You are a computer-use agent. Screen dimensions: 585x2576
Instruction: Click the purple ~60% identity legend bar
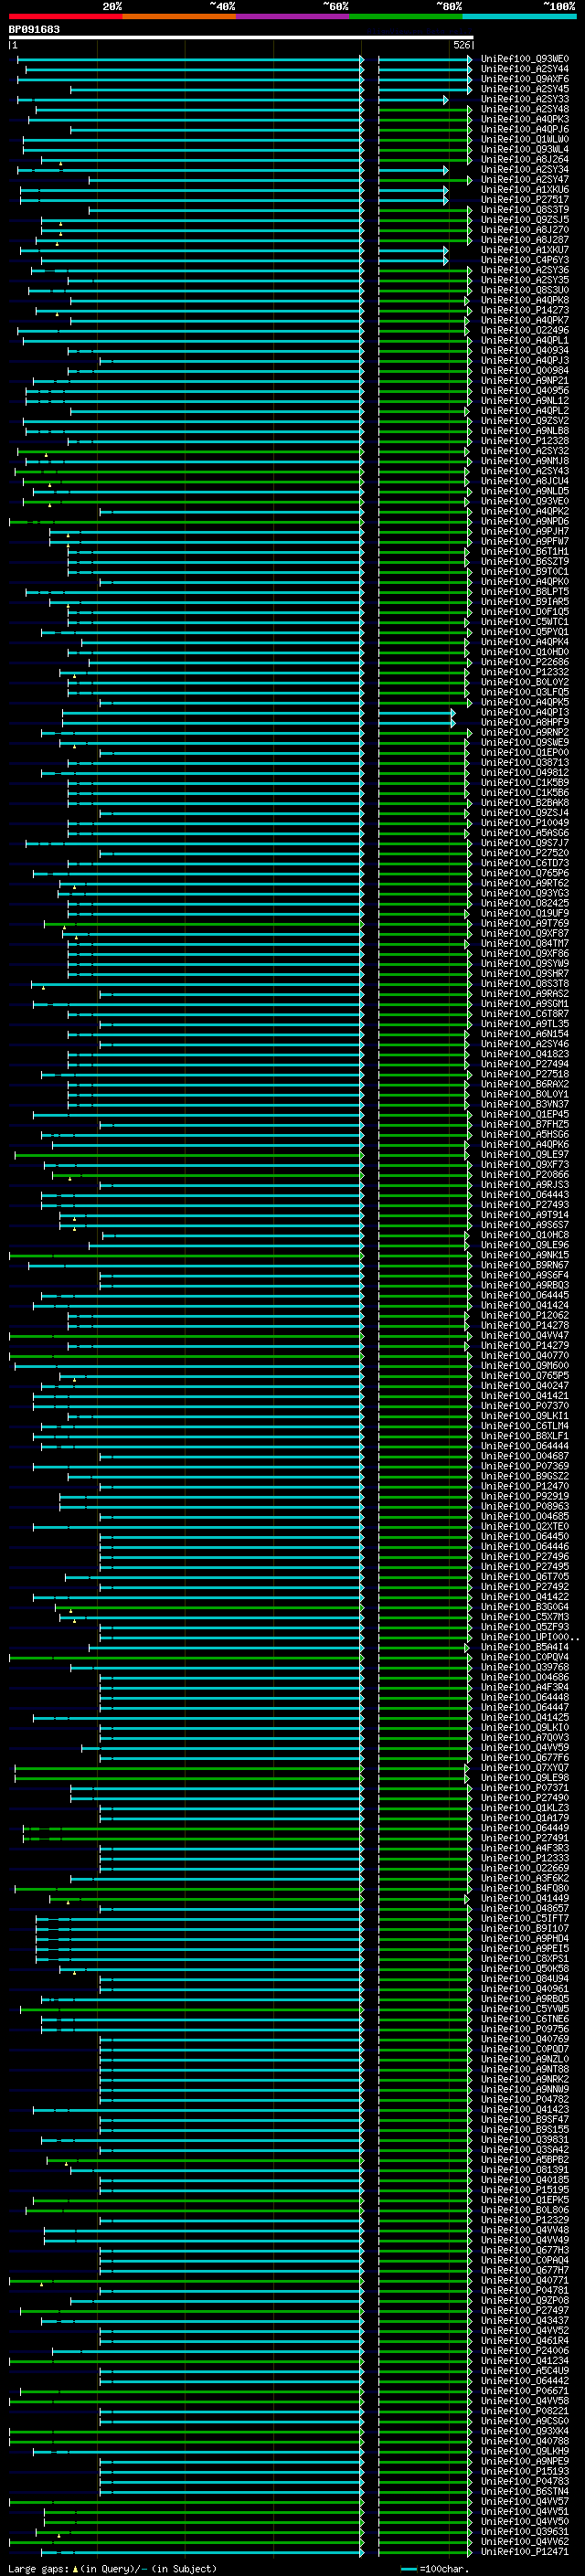pos(293,16)
